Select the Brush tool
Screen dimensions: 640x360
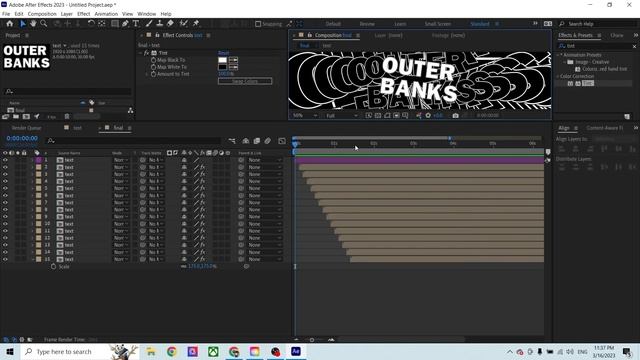(x=149, y=24)
